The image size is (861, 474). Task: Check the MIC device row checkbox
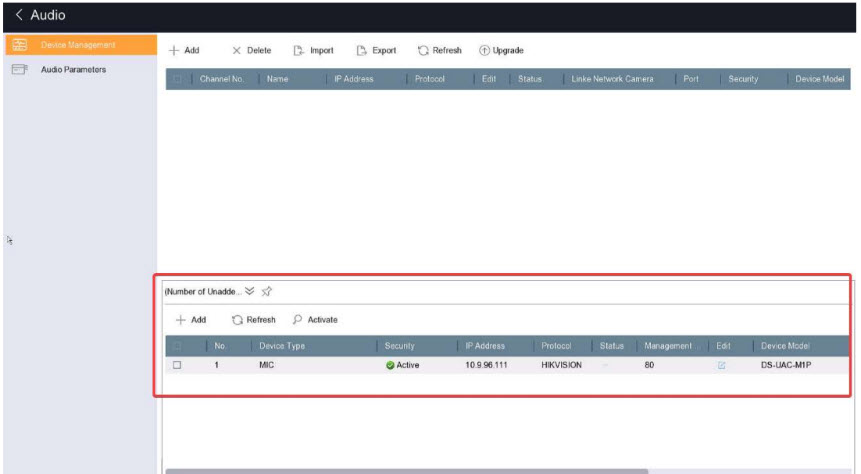[x=177, y=366]
